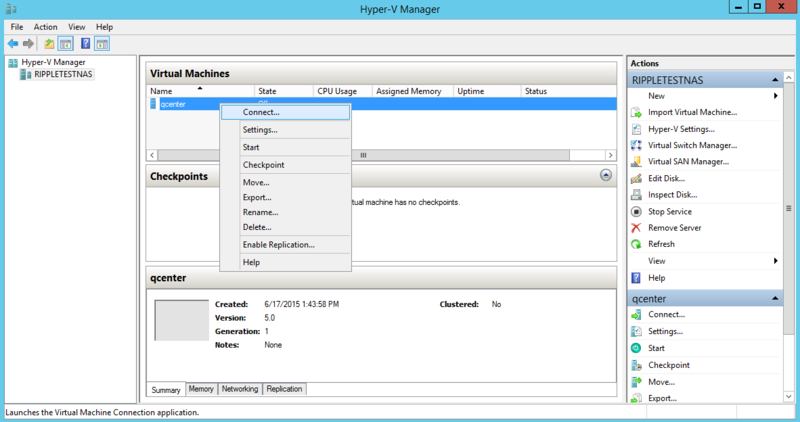Click the Checkpoint icon in Actions pane
The height and width of the screenshot is (422, 800).
[636, 365]
